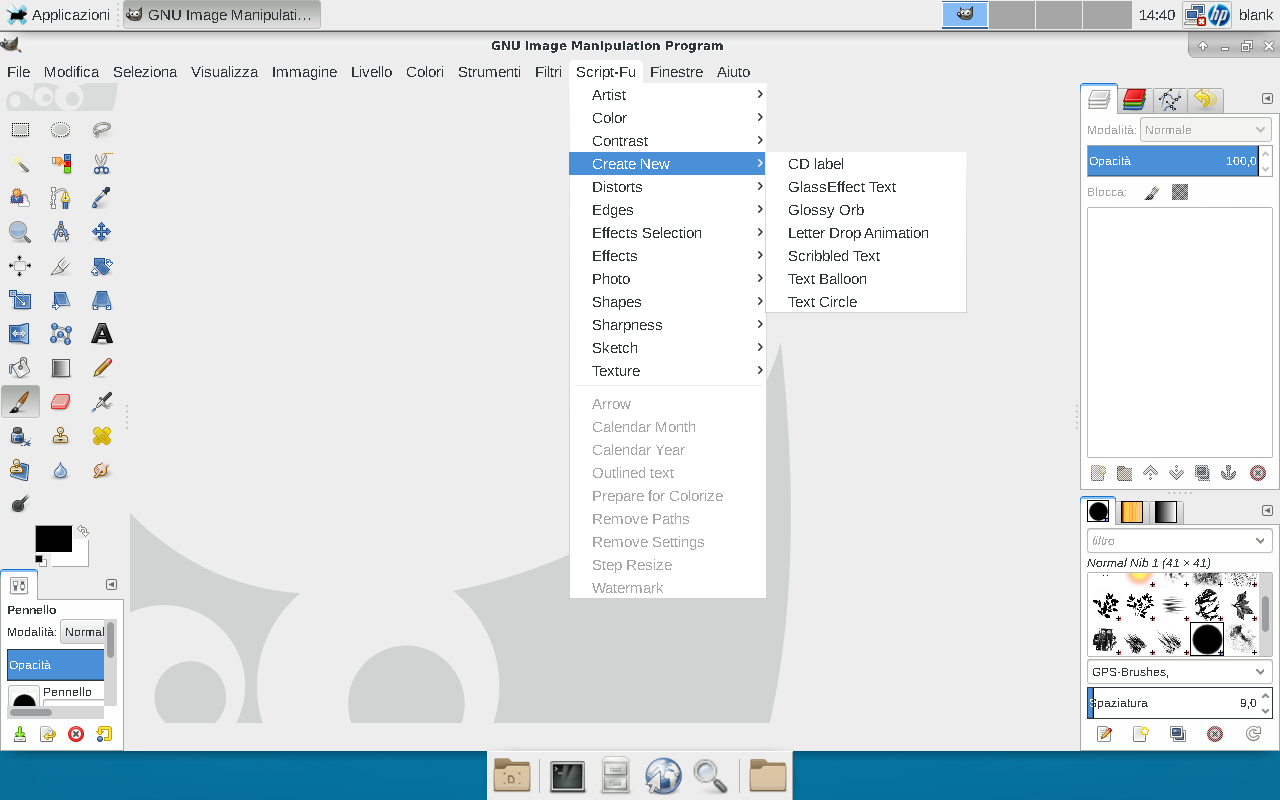Swap foreground and background colors arrow
The width and height of the screenshot is (1280, 800).
pyautogui.click(x=83, y=531)
